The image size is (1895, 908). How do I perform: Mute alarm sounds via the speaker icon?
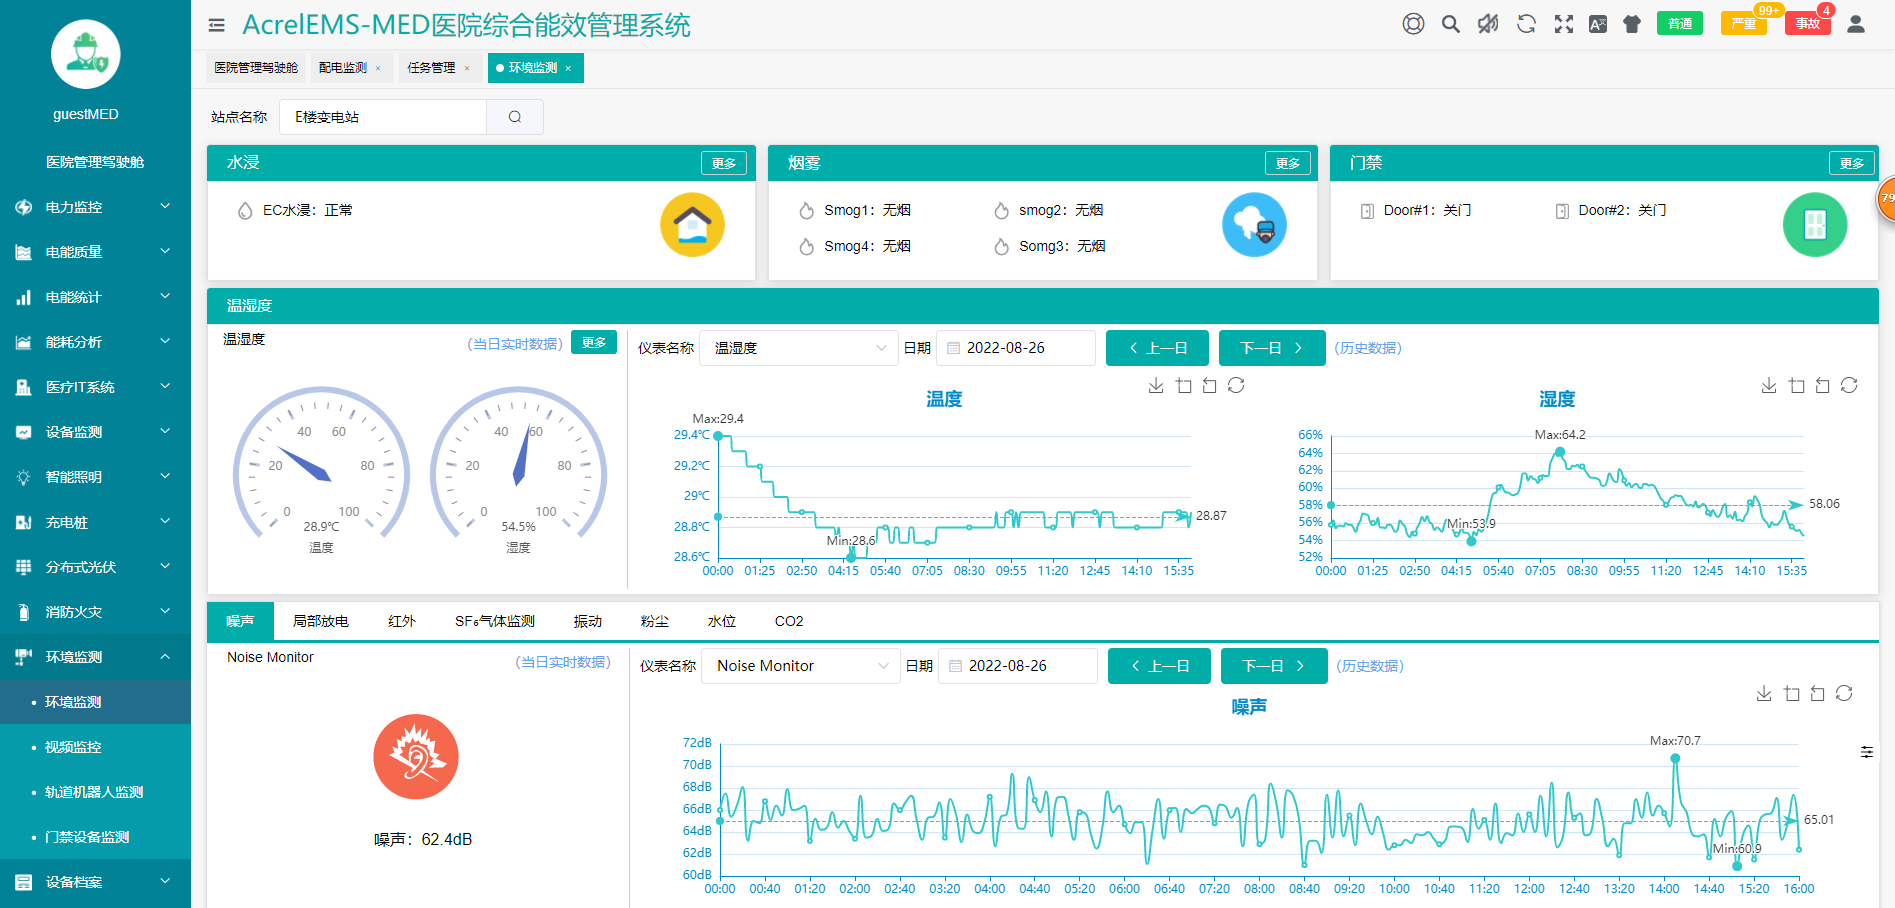point(1487,23)
